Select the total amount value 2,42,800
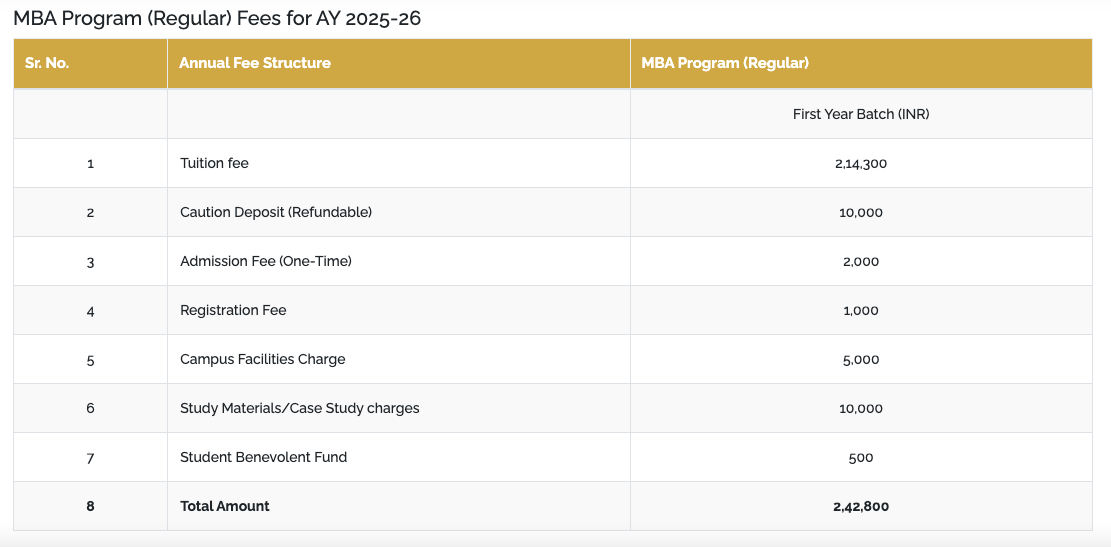The image size is (1111, 547). 860,506
